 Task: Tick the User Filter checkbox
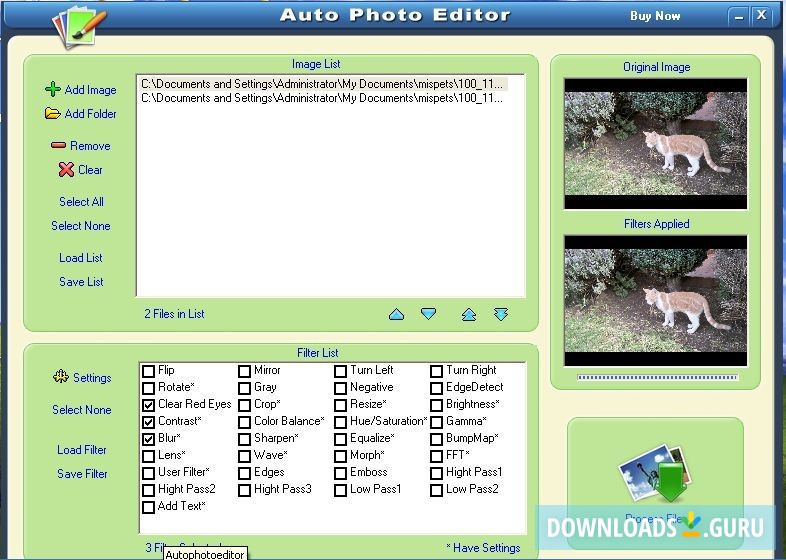click(148, 473)
